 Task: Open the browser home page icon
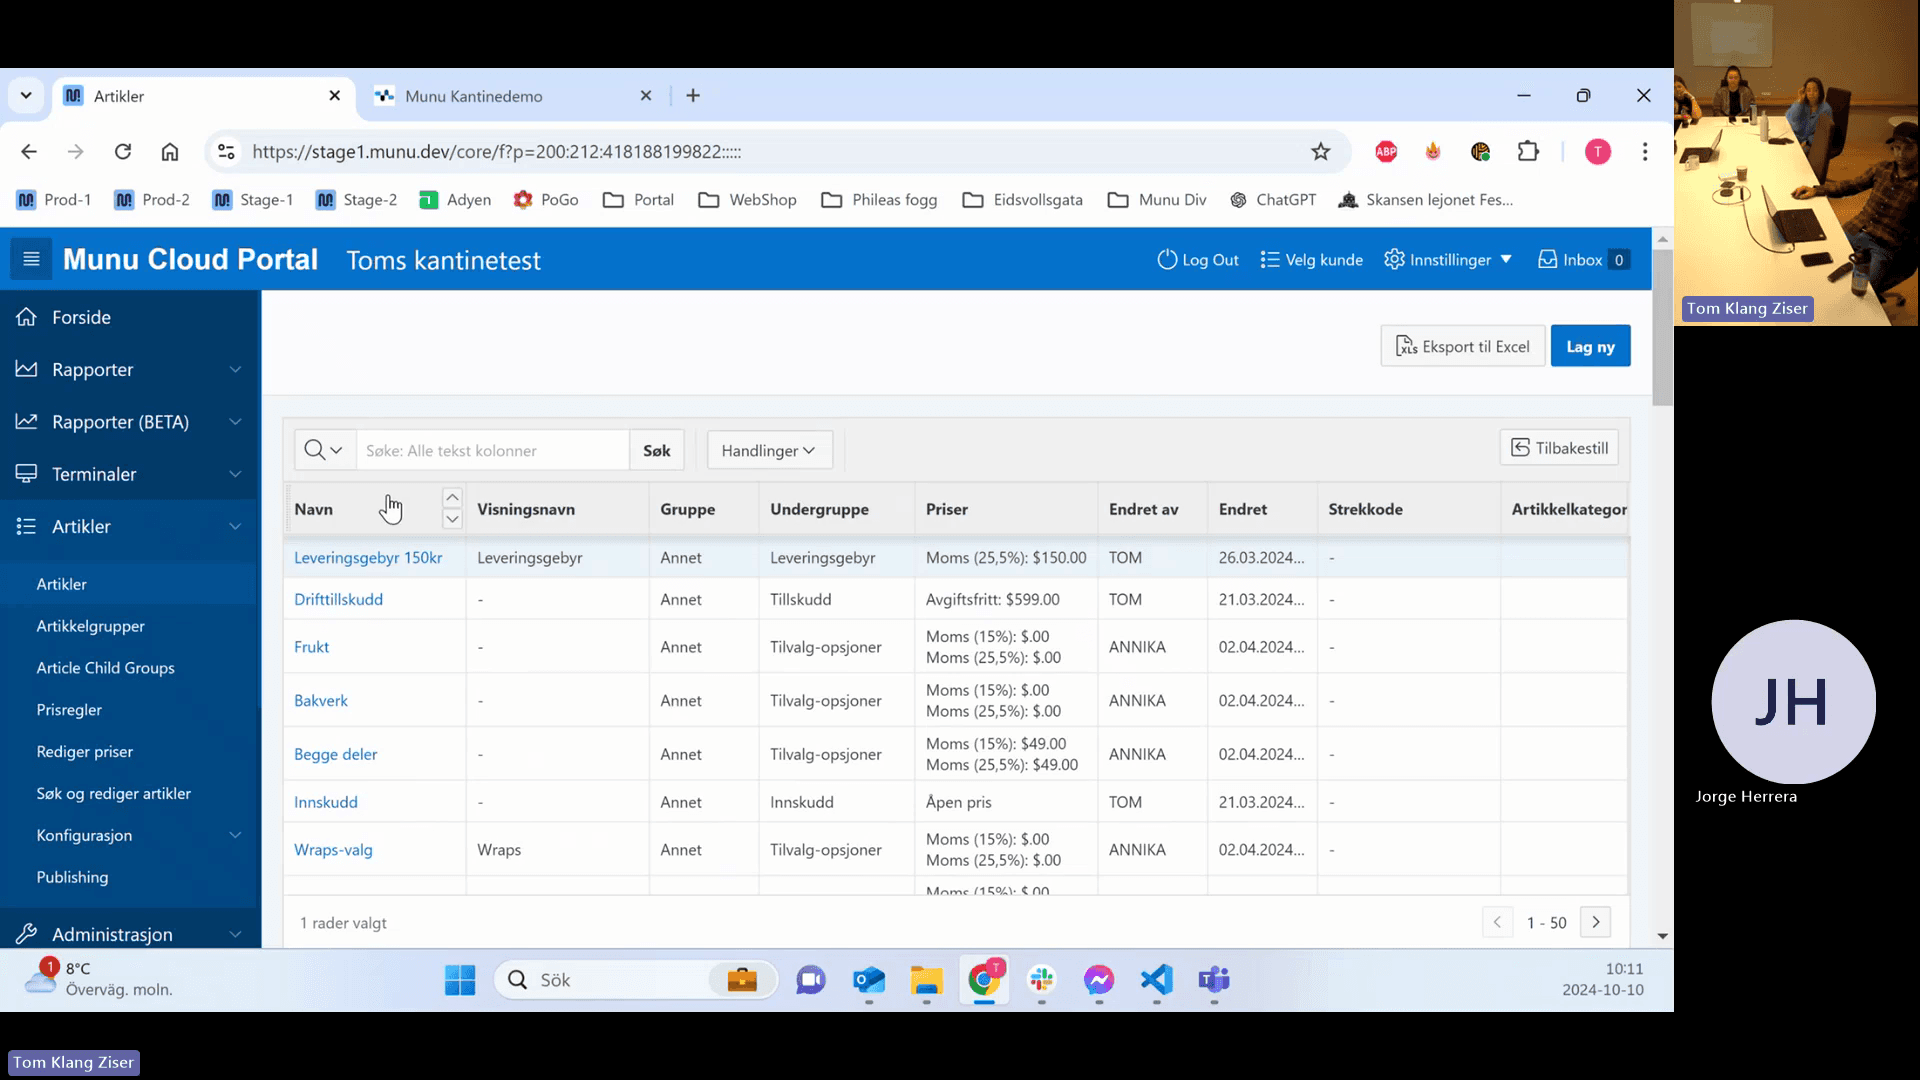170,152
